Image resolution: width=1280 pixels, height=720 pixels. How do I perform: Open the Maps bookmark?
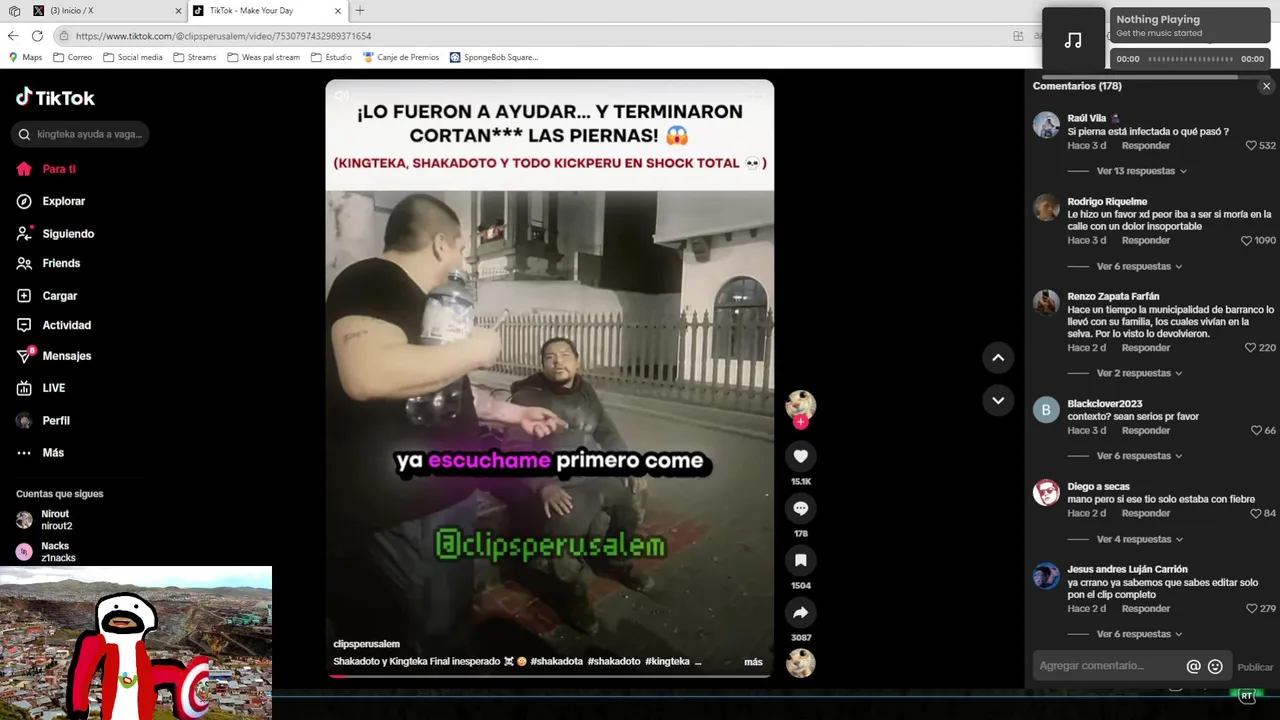[26, 57]
